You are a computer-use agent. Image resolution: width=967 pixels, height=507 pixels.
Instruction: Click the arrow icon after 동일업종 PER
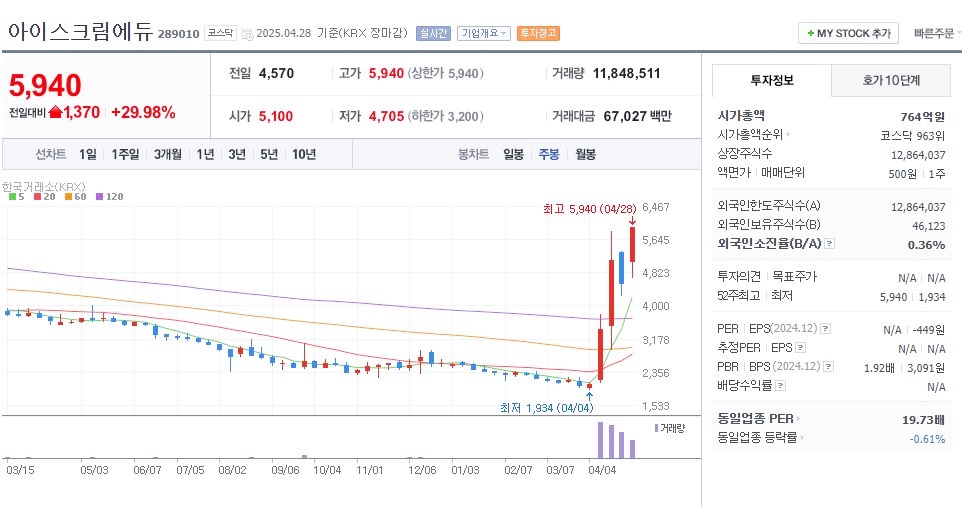[x=799, y=419]
